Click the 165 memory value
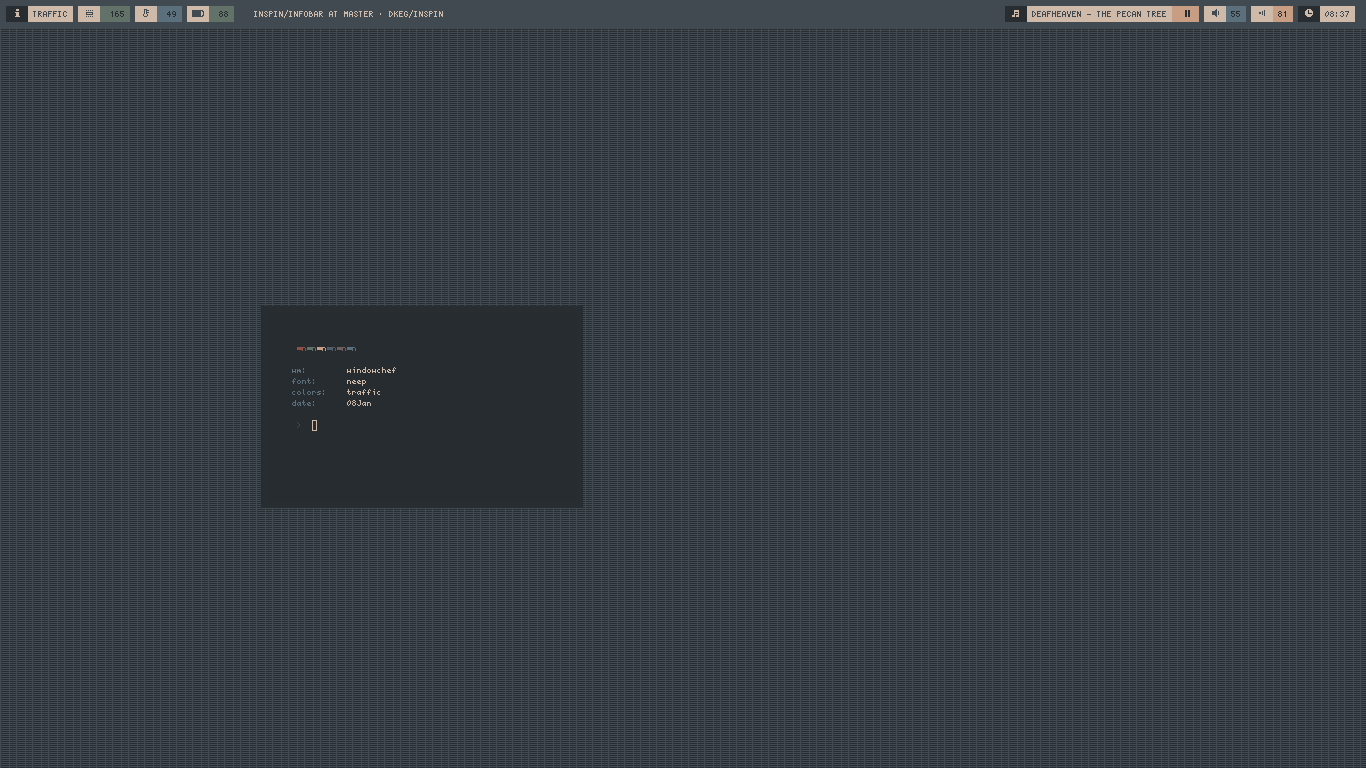 pyautogui.click(x=116, y=14)
